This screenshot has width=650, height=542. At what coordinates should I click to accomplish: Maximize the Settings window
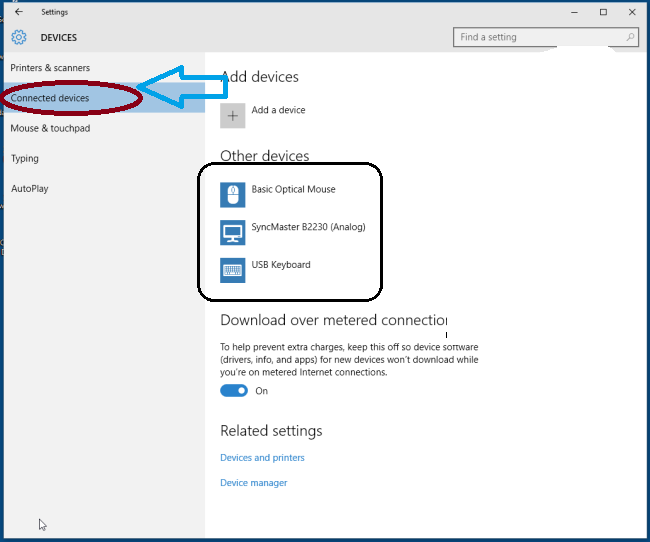603,12
